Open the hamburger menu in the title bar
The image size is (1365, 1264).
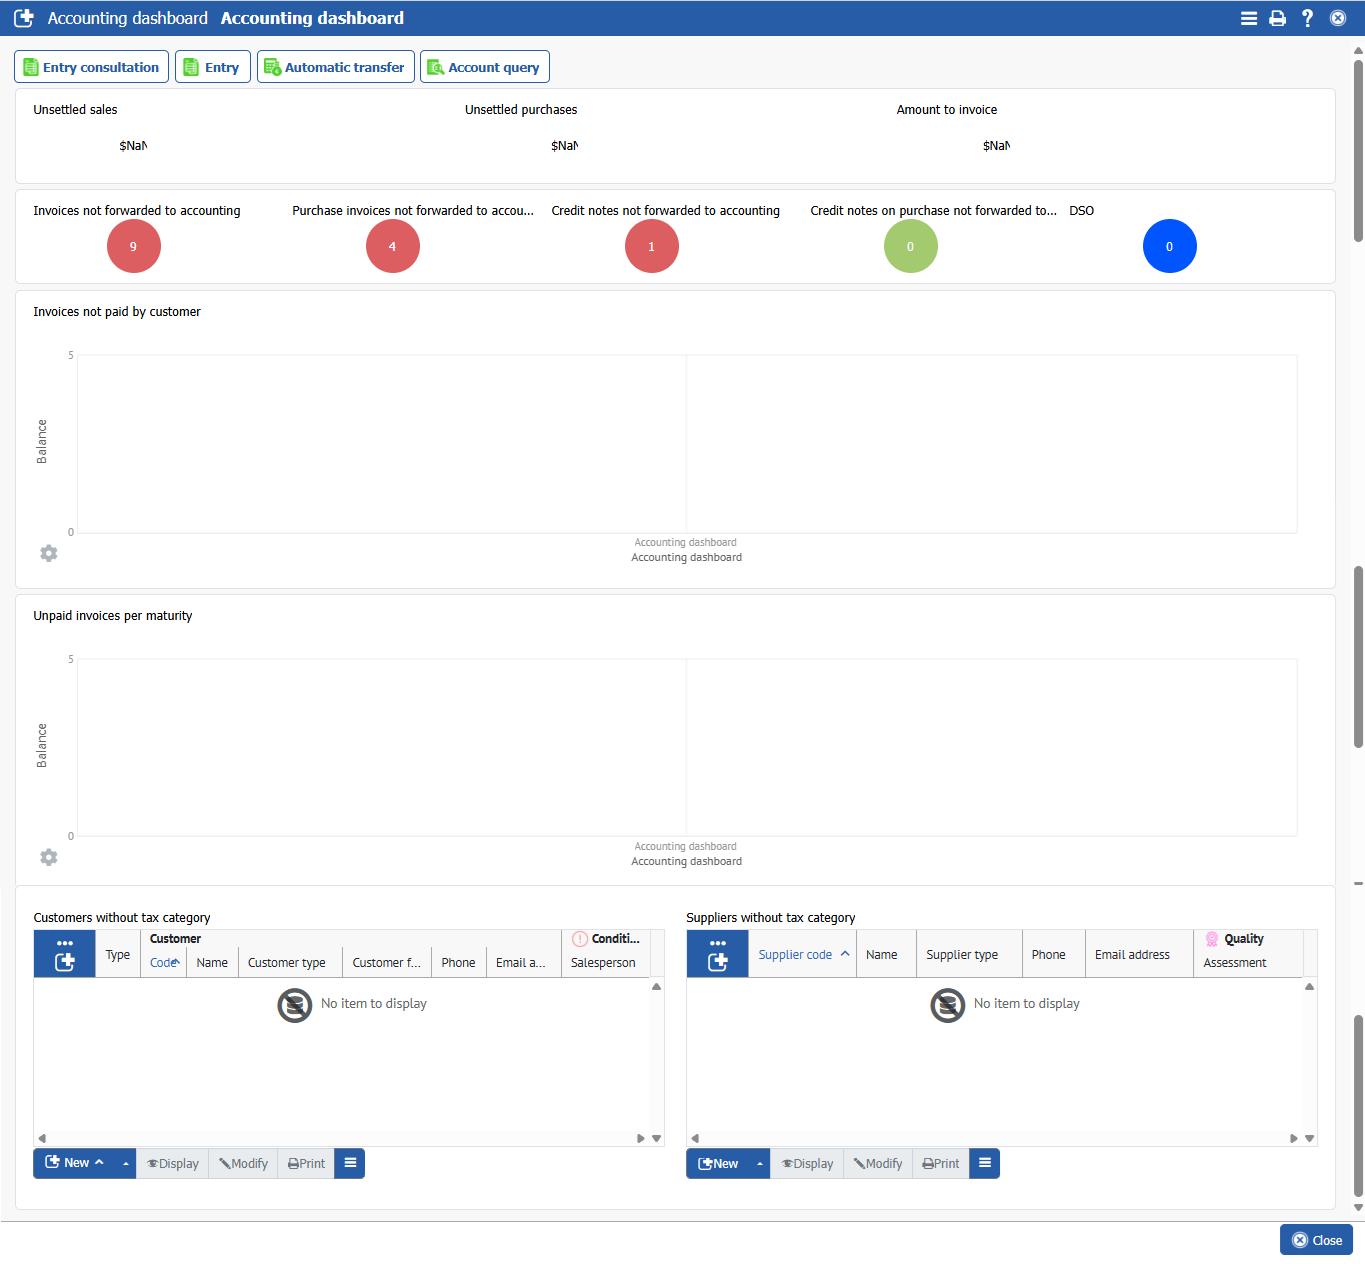(1248, 18)
